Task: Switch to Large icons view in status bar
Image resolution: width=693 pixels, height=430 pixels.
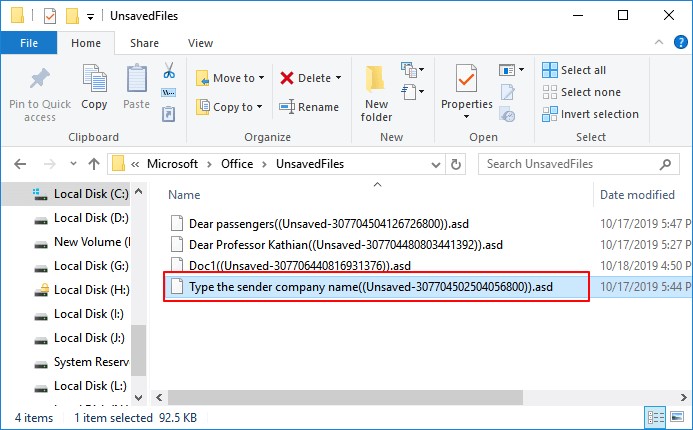Action: tap(677, 417)
